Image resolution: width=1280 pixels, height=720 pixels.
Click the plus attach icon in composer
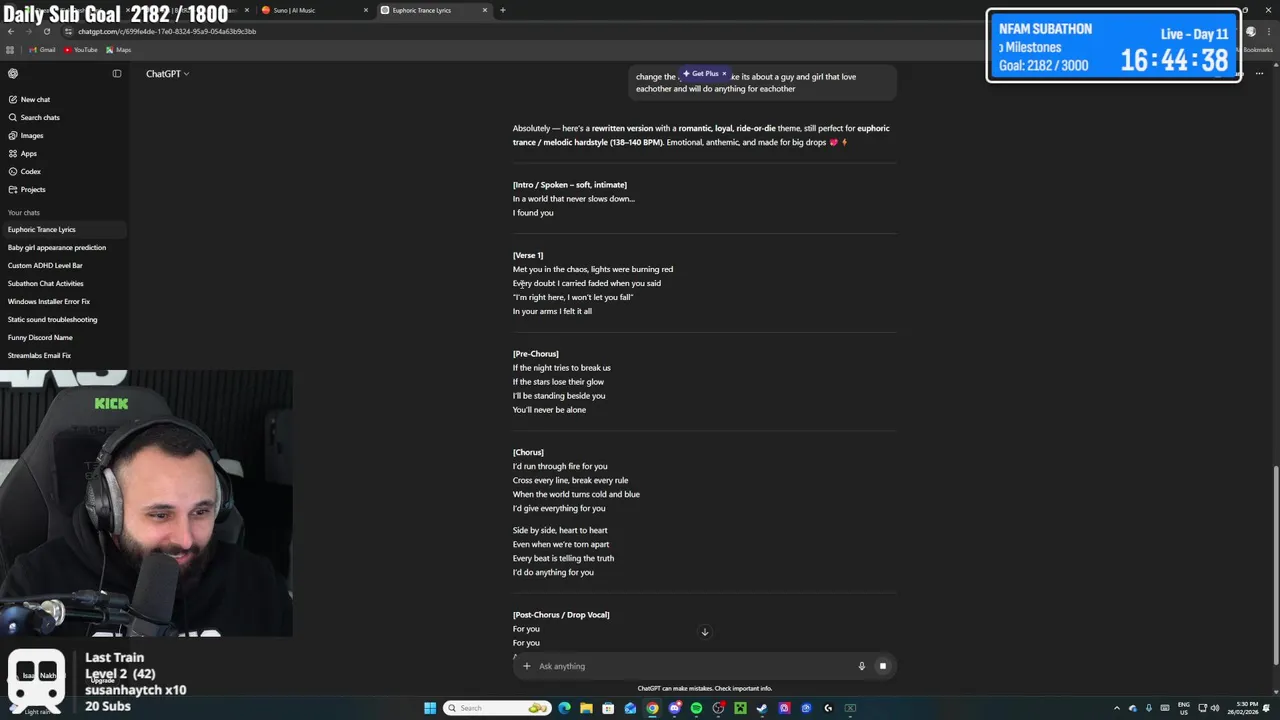tap(527, 666)
